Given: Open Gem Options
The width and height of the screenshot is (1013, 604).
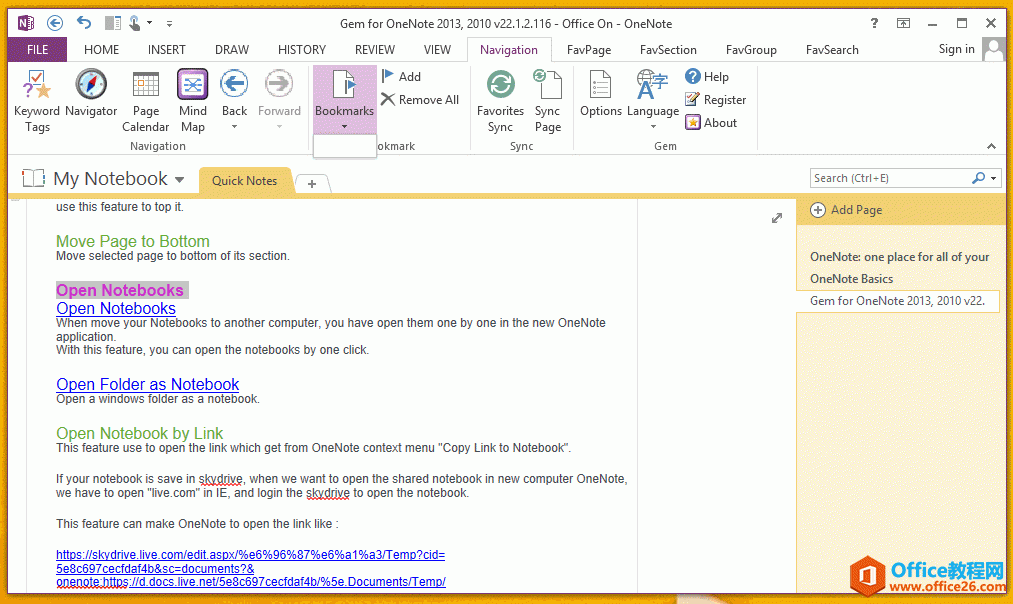Looking at the screenshot, I should pos(600,94).
